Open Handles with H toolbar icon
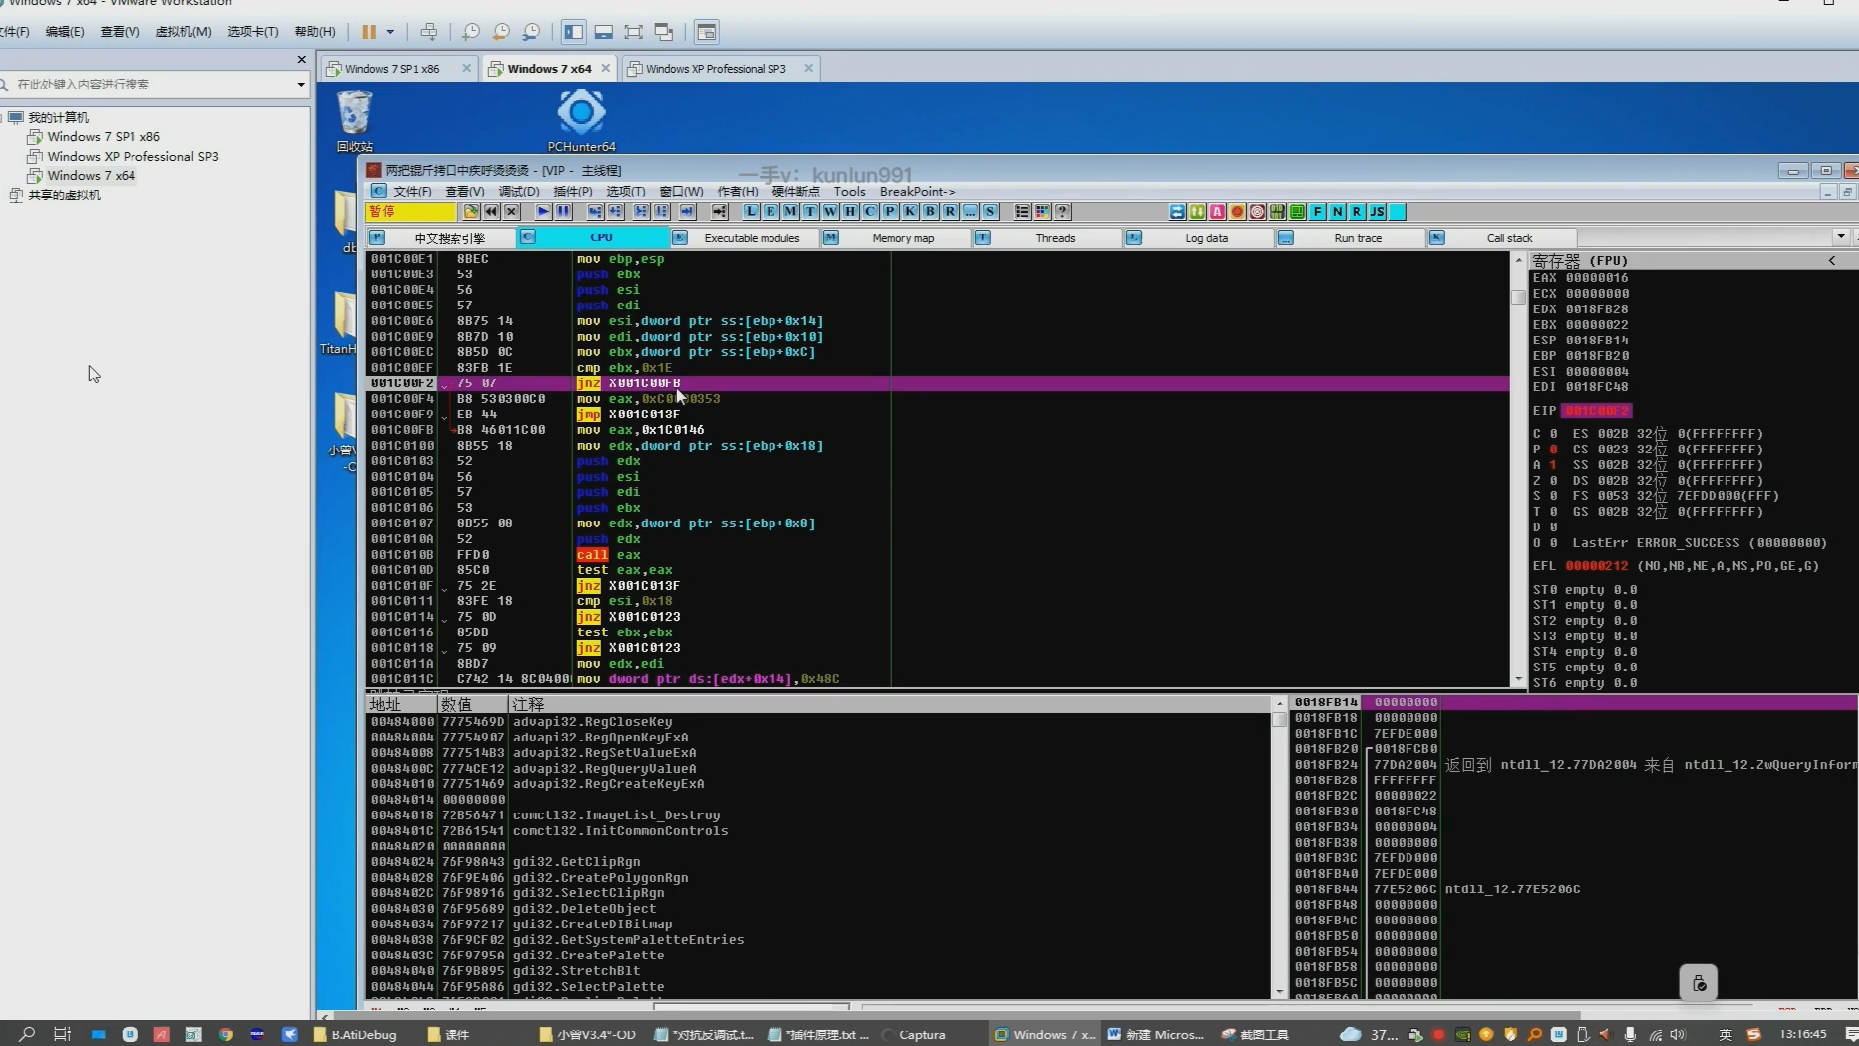 click(x=850, y=212)
